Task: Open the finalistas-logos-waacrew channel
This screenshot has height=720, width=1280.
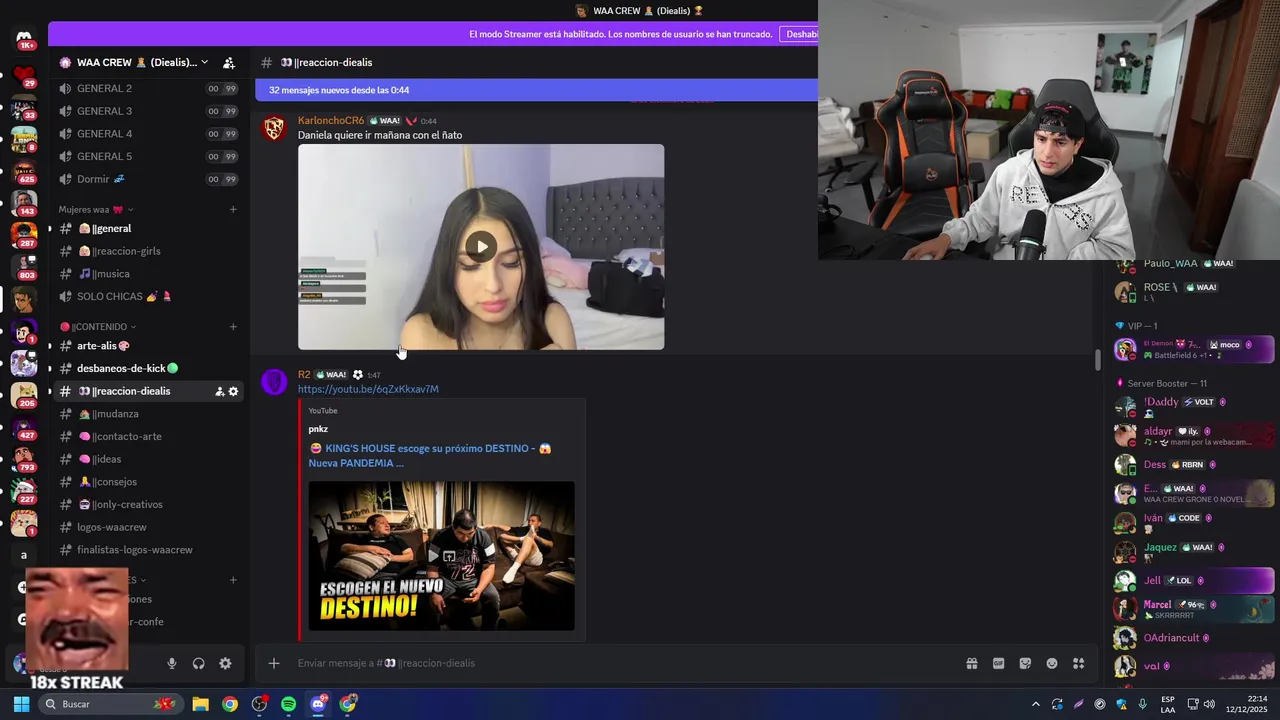Action: click(147, 550)
